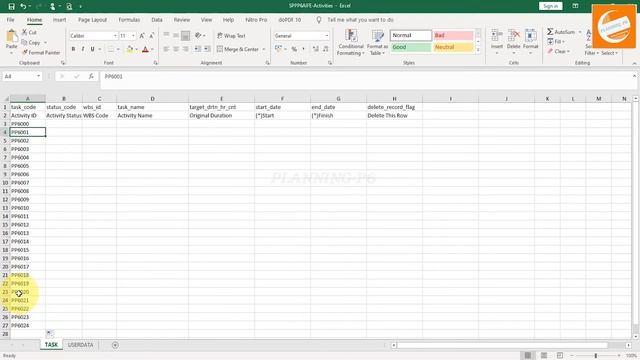Open the USERDATA sheet tab
Screen dimensions: 640x360
[80, 345]
